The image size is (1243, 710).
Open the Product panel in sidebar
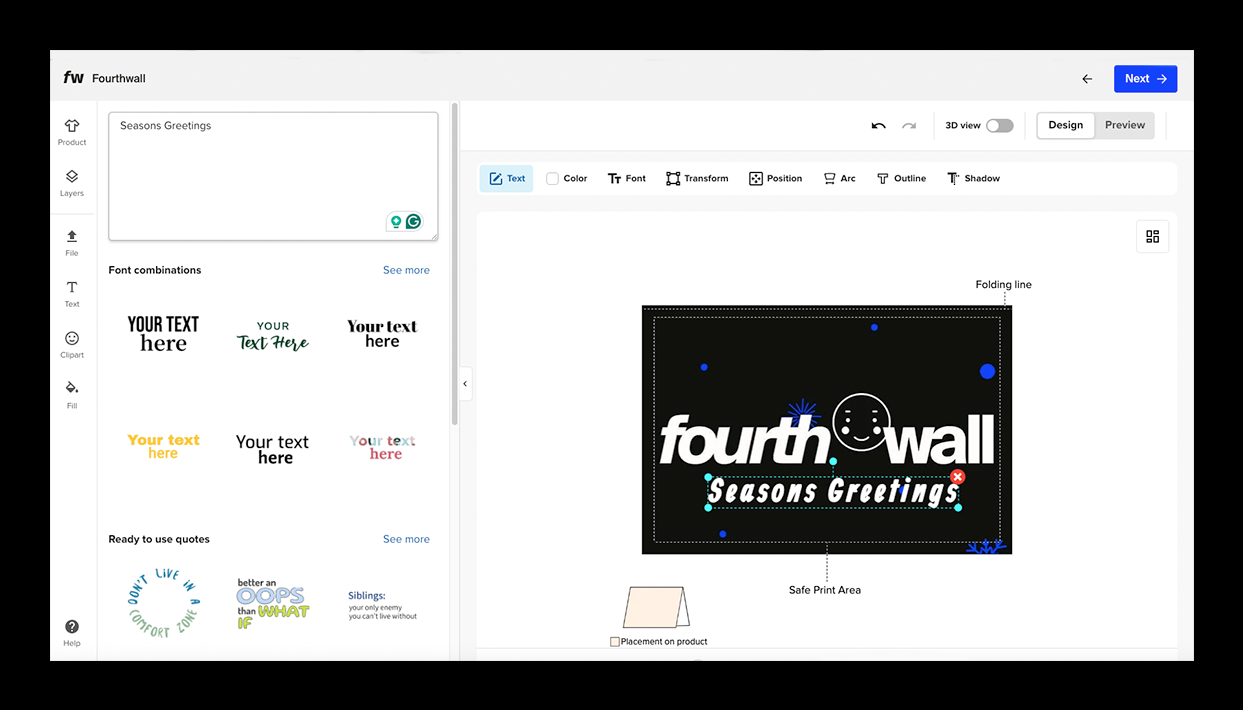click(72, 131)
